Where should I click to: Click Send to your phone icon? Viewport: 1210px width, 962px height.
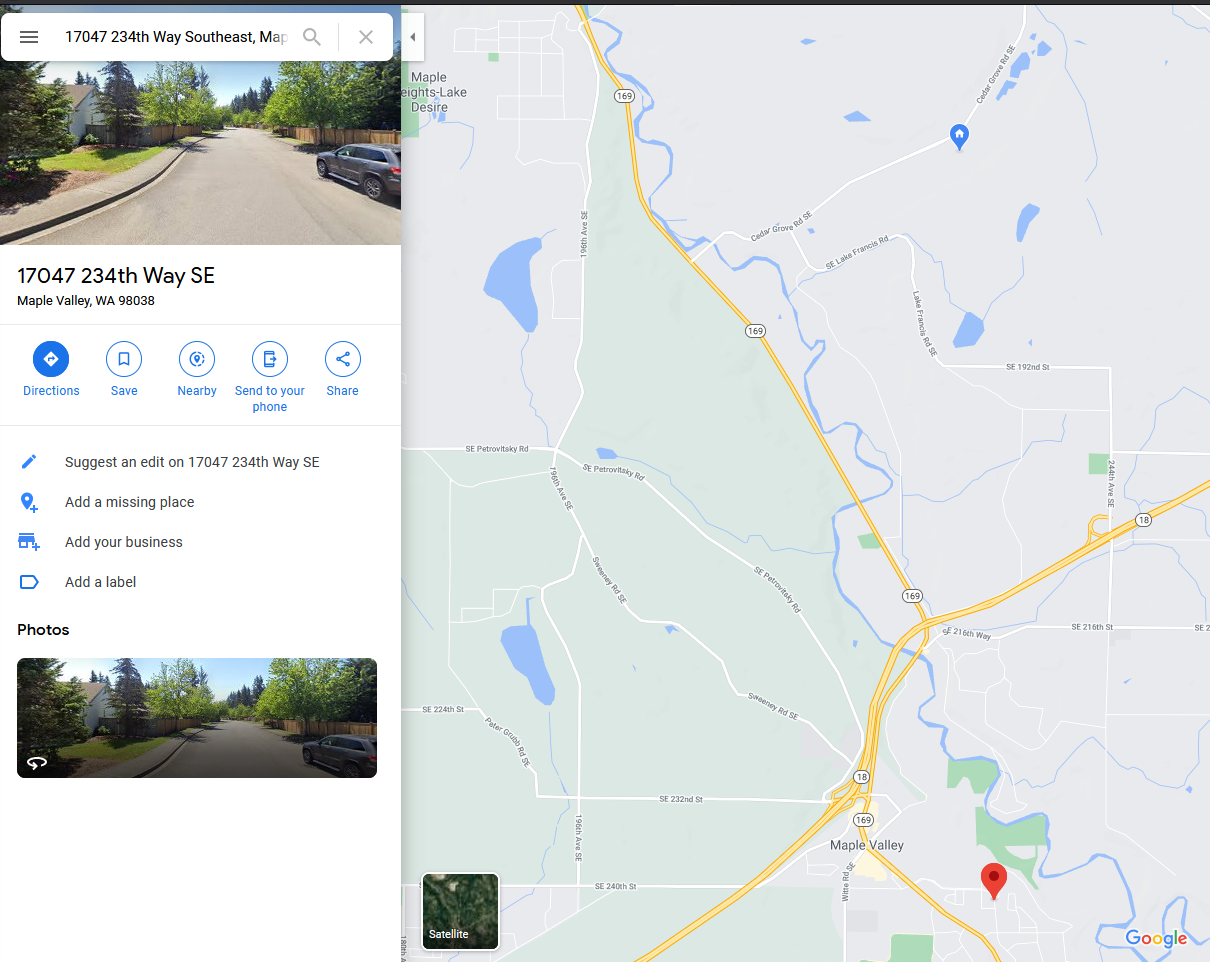(x=270, y=359)
